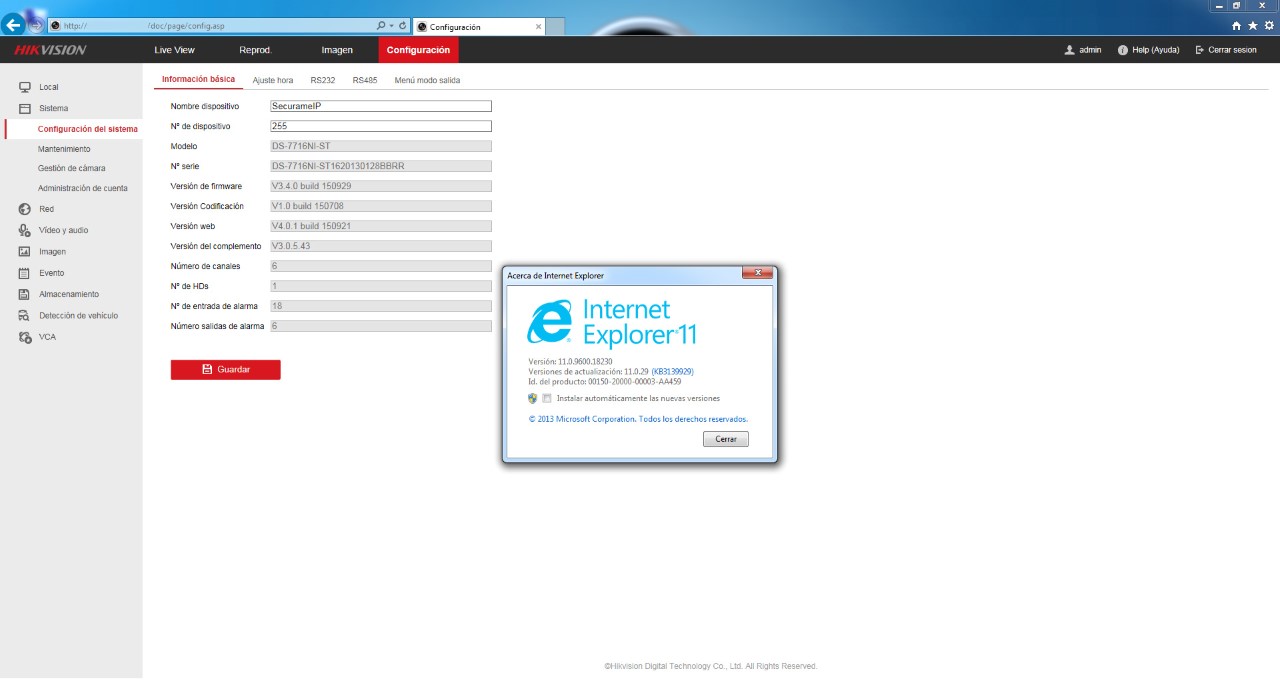The width and height of the screenshot is (1280, 693).
Task: Click the Versión web value V4.0.1 build 150921
Action: click(381, 226)
